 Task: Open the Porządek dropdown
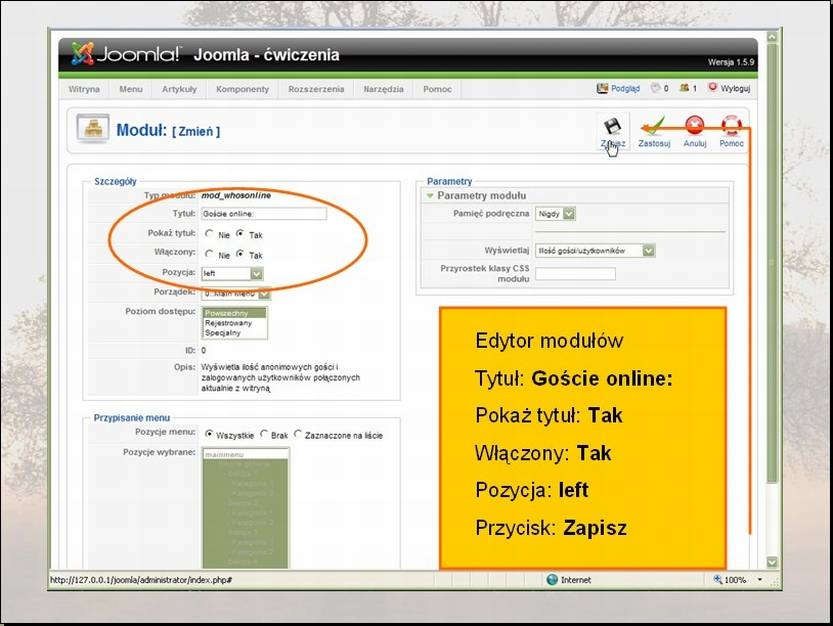(x=236, y=293)
